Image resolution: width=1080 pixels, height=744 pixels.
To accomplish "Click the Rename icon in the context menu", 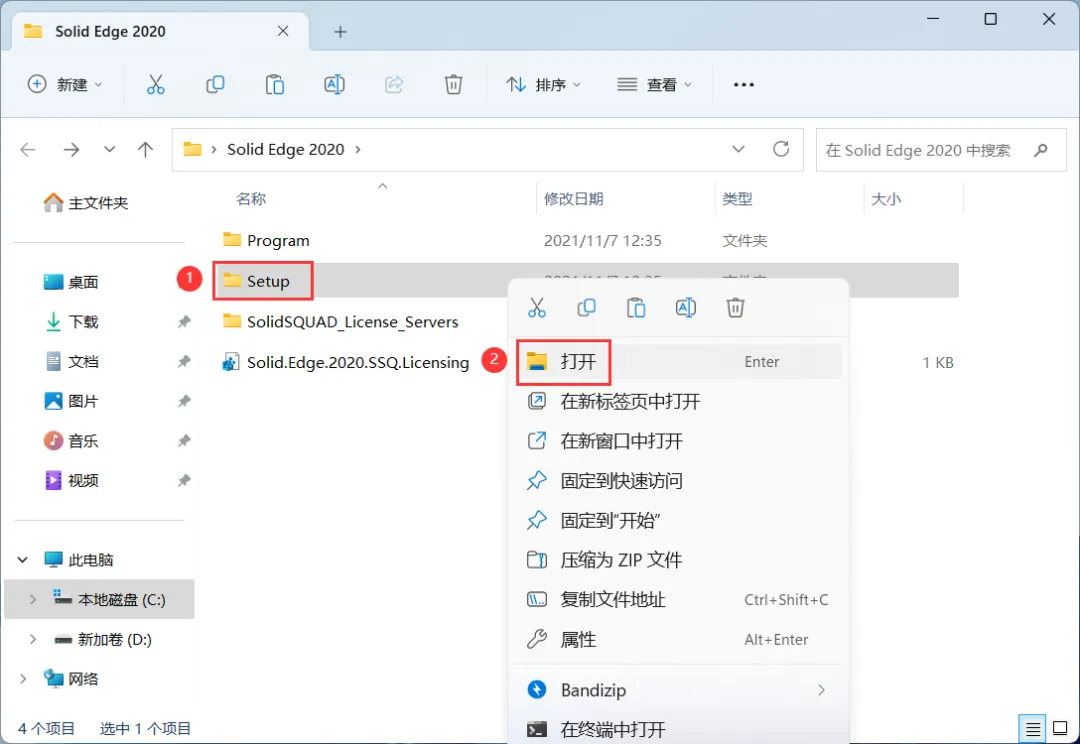I will tap(685, 307).
